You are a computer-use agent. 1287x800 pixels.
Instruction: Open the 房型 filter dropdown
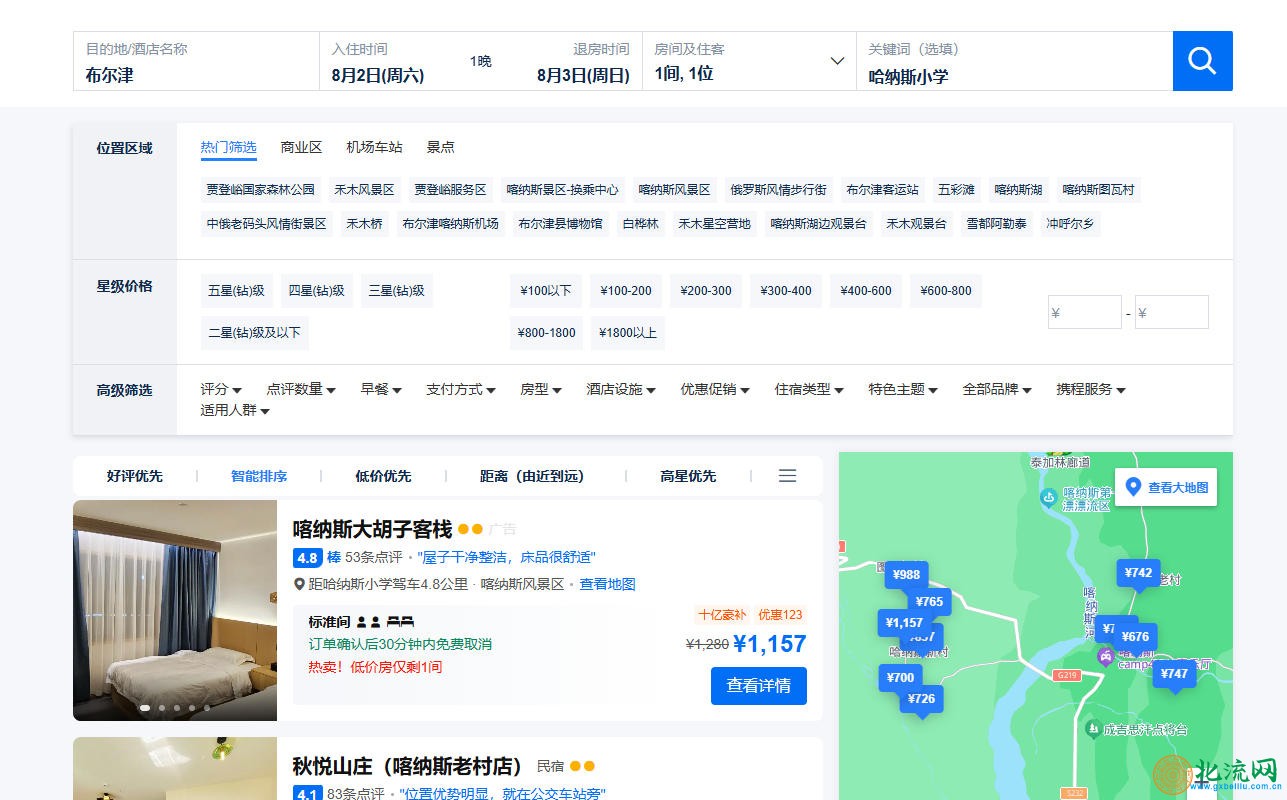[541, 390]
